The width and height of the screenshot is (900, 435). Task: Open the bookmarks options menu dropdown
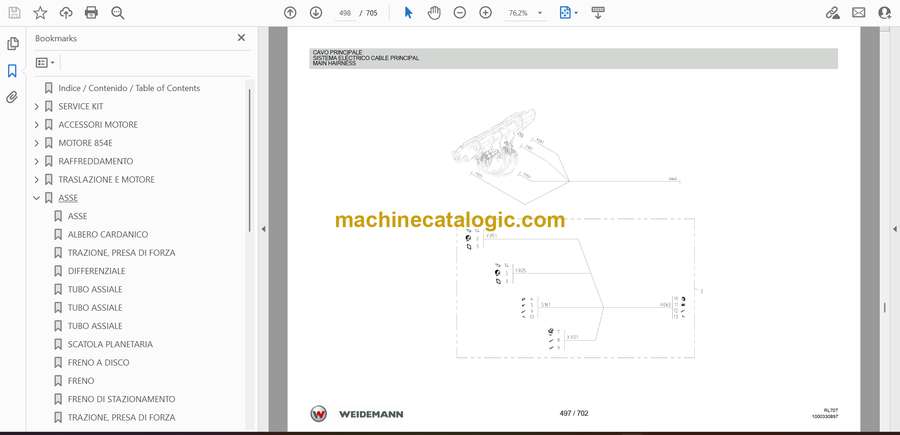[x=45, y=63]
